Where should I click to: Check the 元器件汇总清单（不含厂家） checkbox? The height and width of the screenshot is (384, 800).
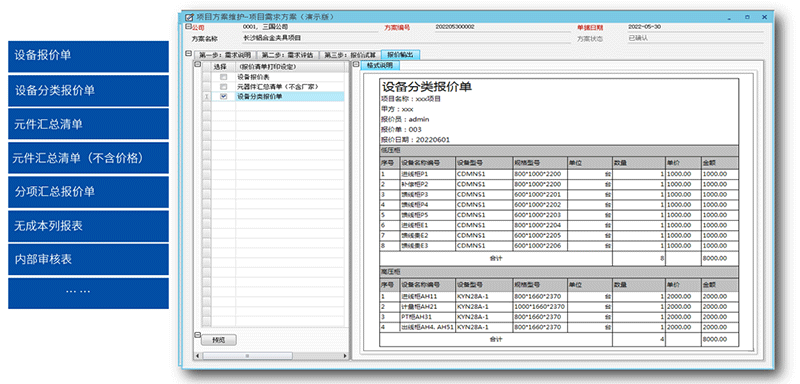click(223, 87)
